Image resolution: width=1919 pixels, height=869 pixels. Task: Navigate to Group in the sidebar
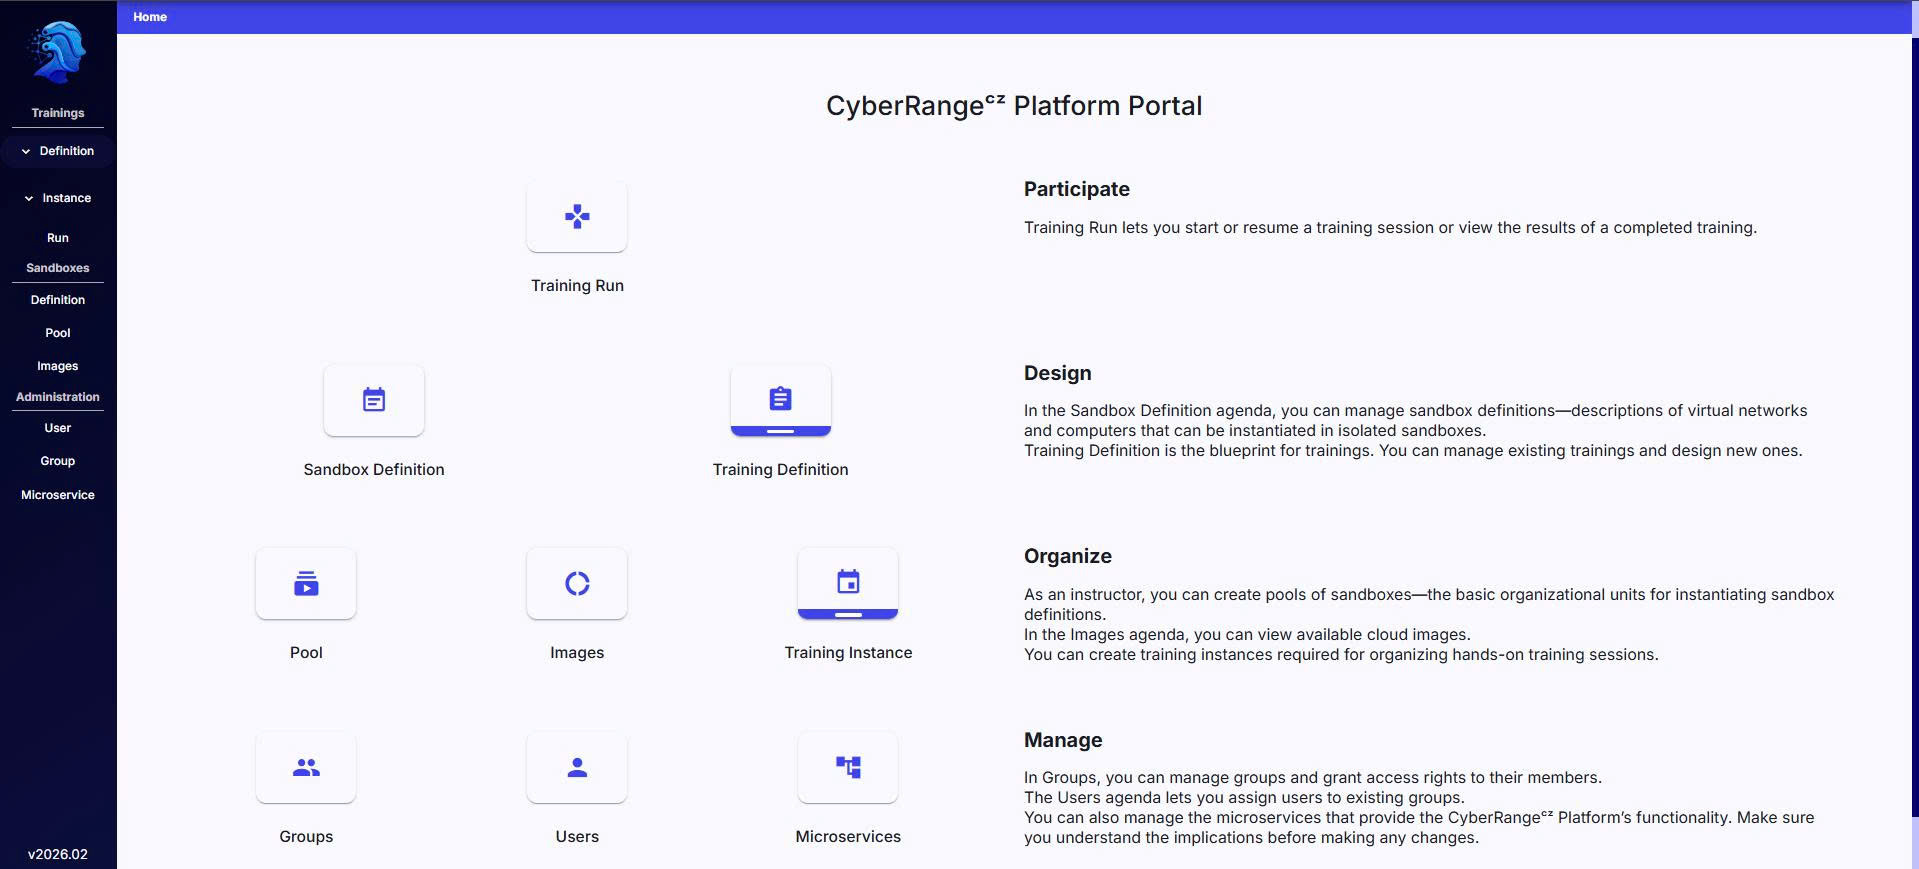click(58, 461)
